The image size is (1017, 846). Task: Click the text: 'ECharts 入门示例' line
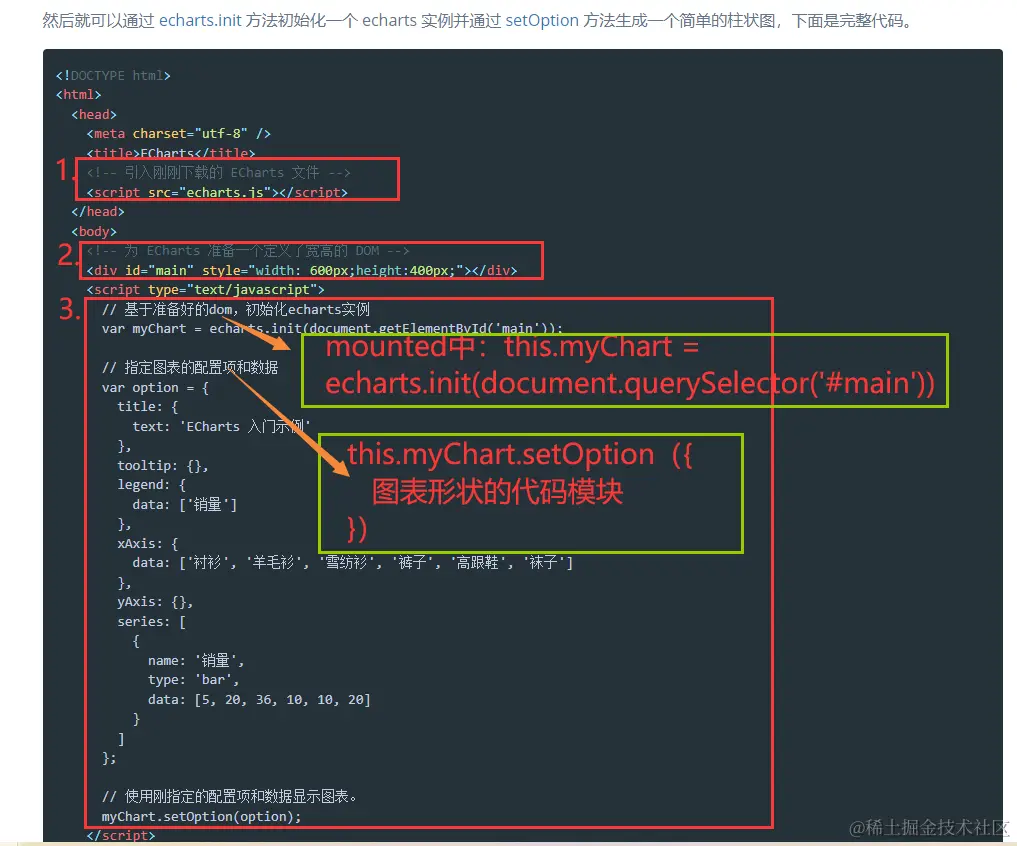[x=221, y=426]
